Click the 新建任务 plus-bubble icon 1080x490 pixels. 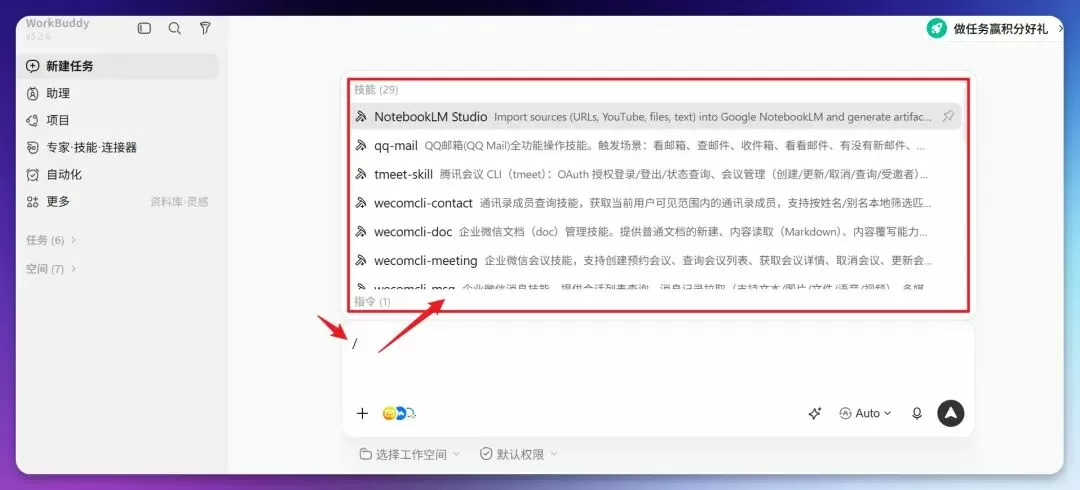click(32, 66)
